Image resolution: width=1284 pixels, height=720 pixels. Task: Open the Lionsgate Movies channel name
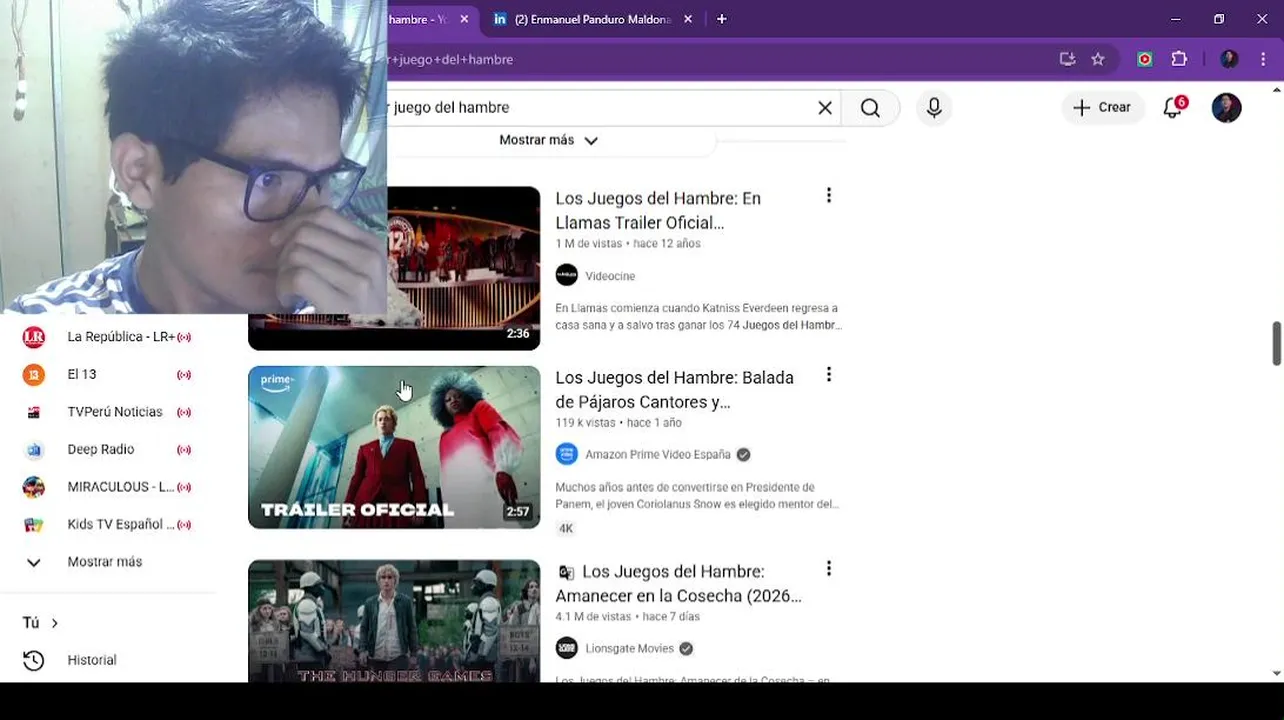[x=629, y=648]
